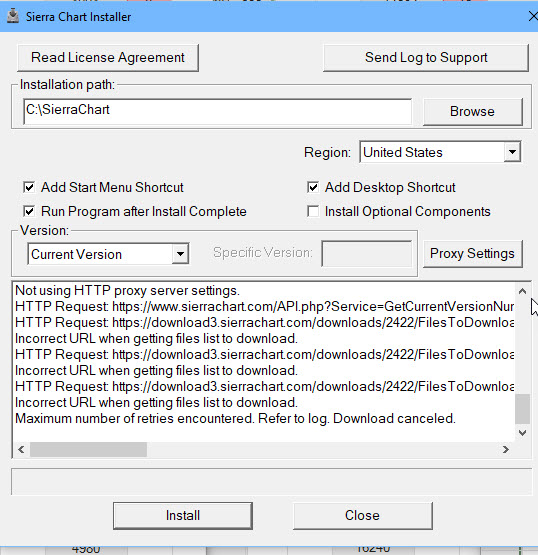Uncheck Run Program after Install Complete
The width and height of the screenshot is (538, 555).
click(29, 211)
